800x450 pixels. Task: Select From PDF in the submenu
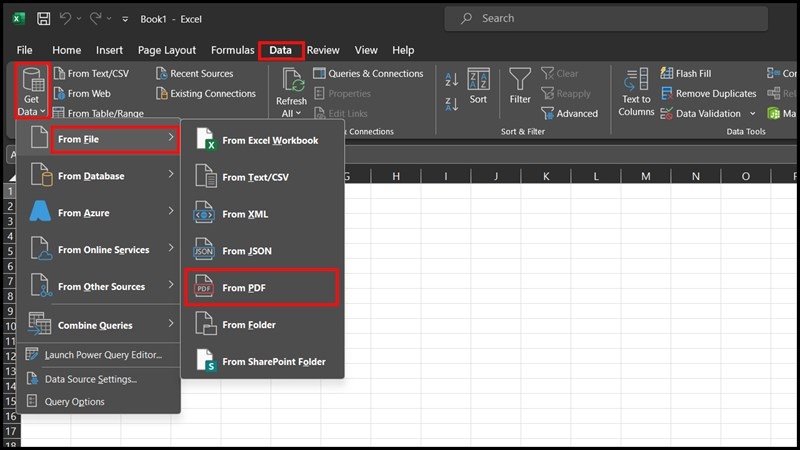(x=262, y=288)
